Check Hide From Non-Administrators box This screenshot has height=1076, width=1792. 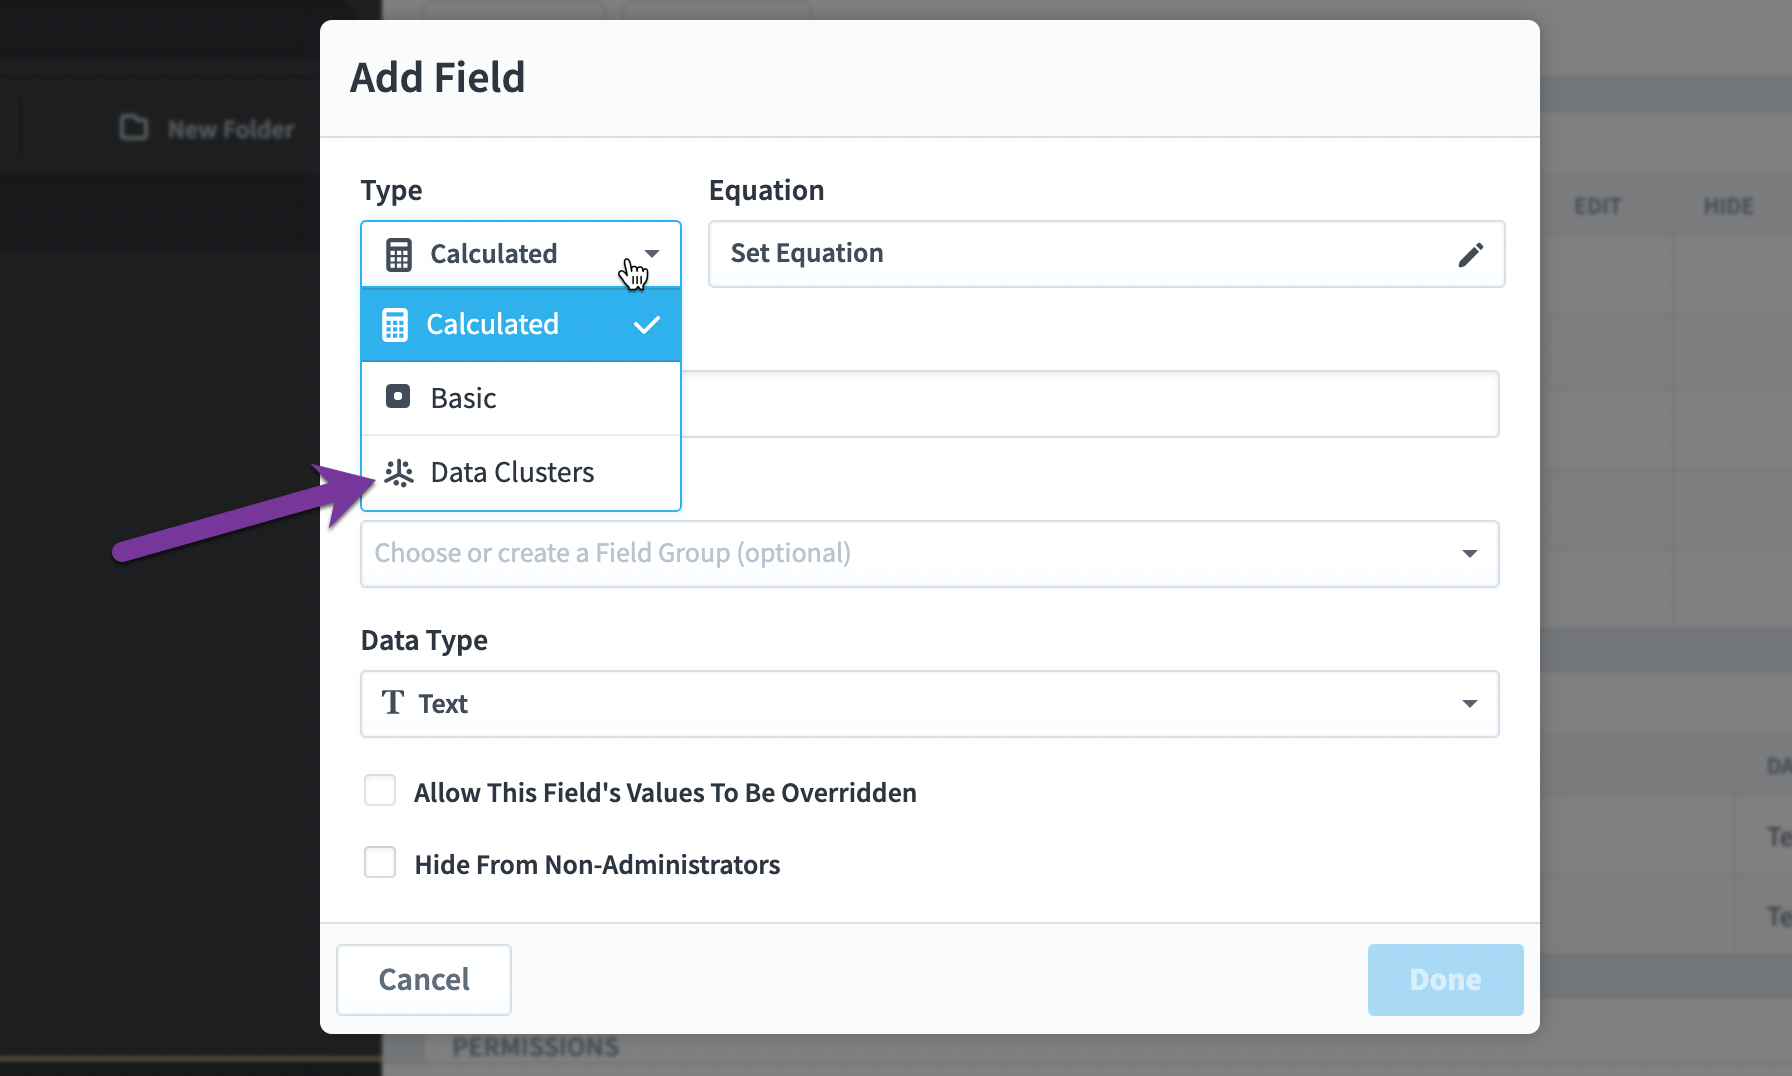tap(380, 862)
